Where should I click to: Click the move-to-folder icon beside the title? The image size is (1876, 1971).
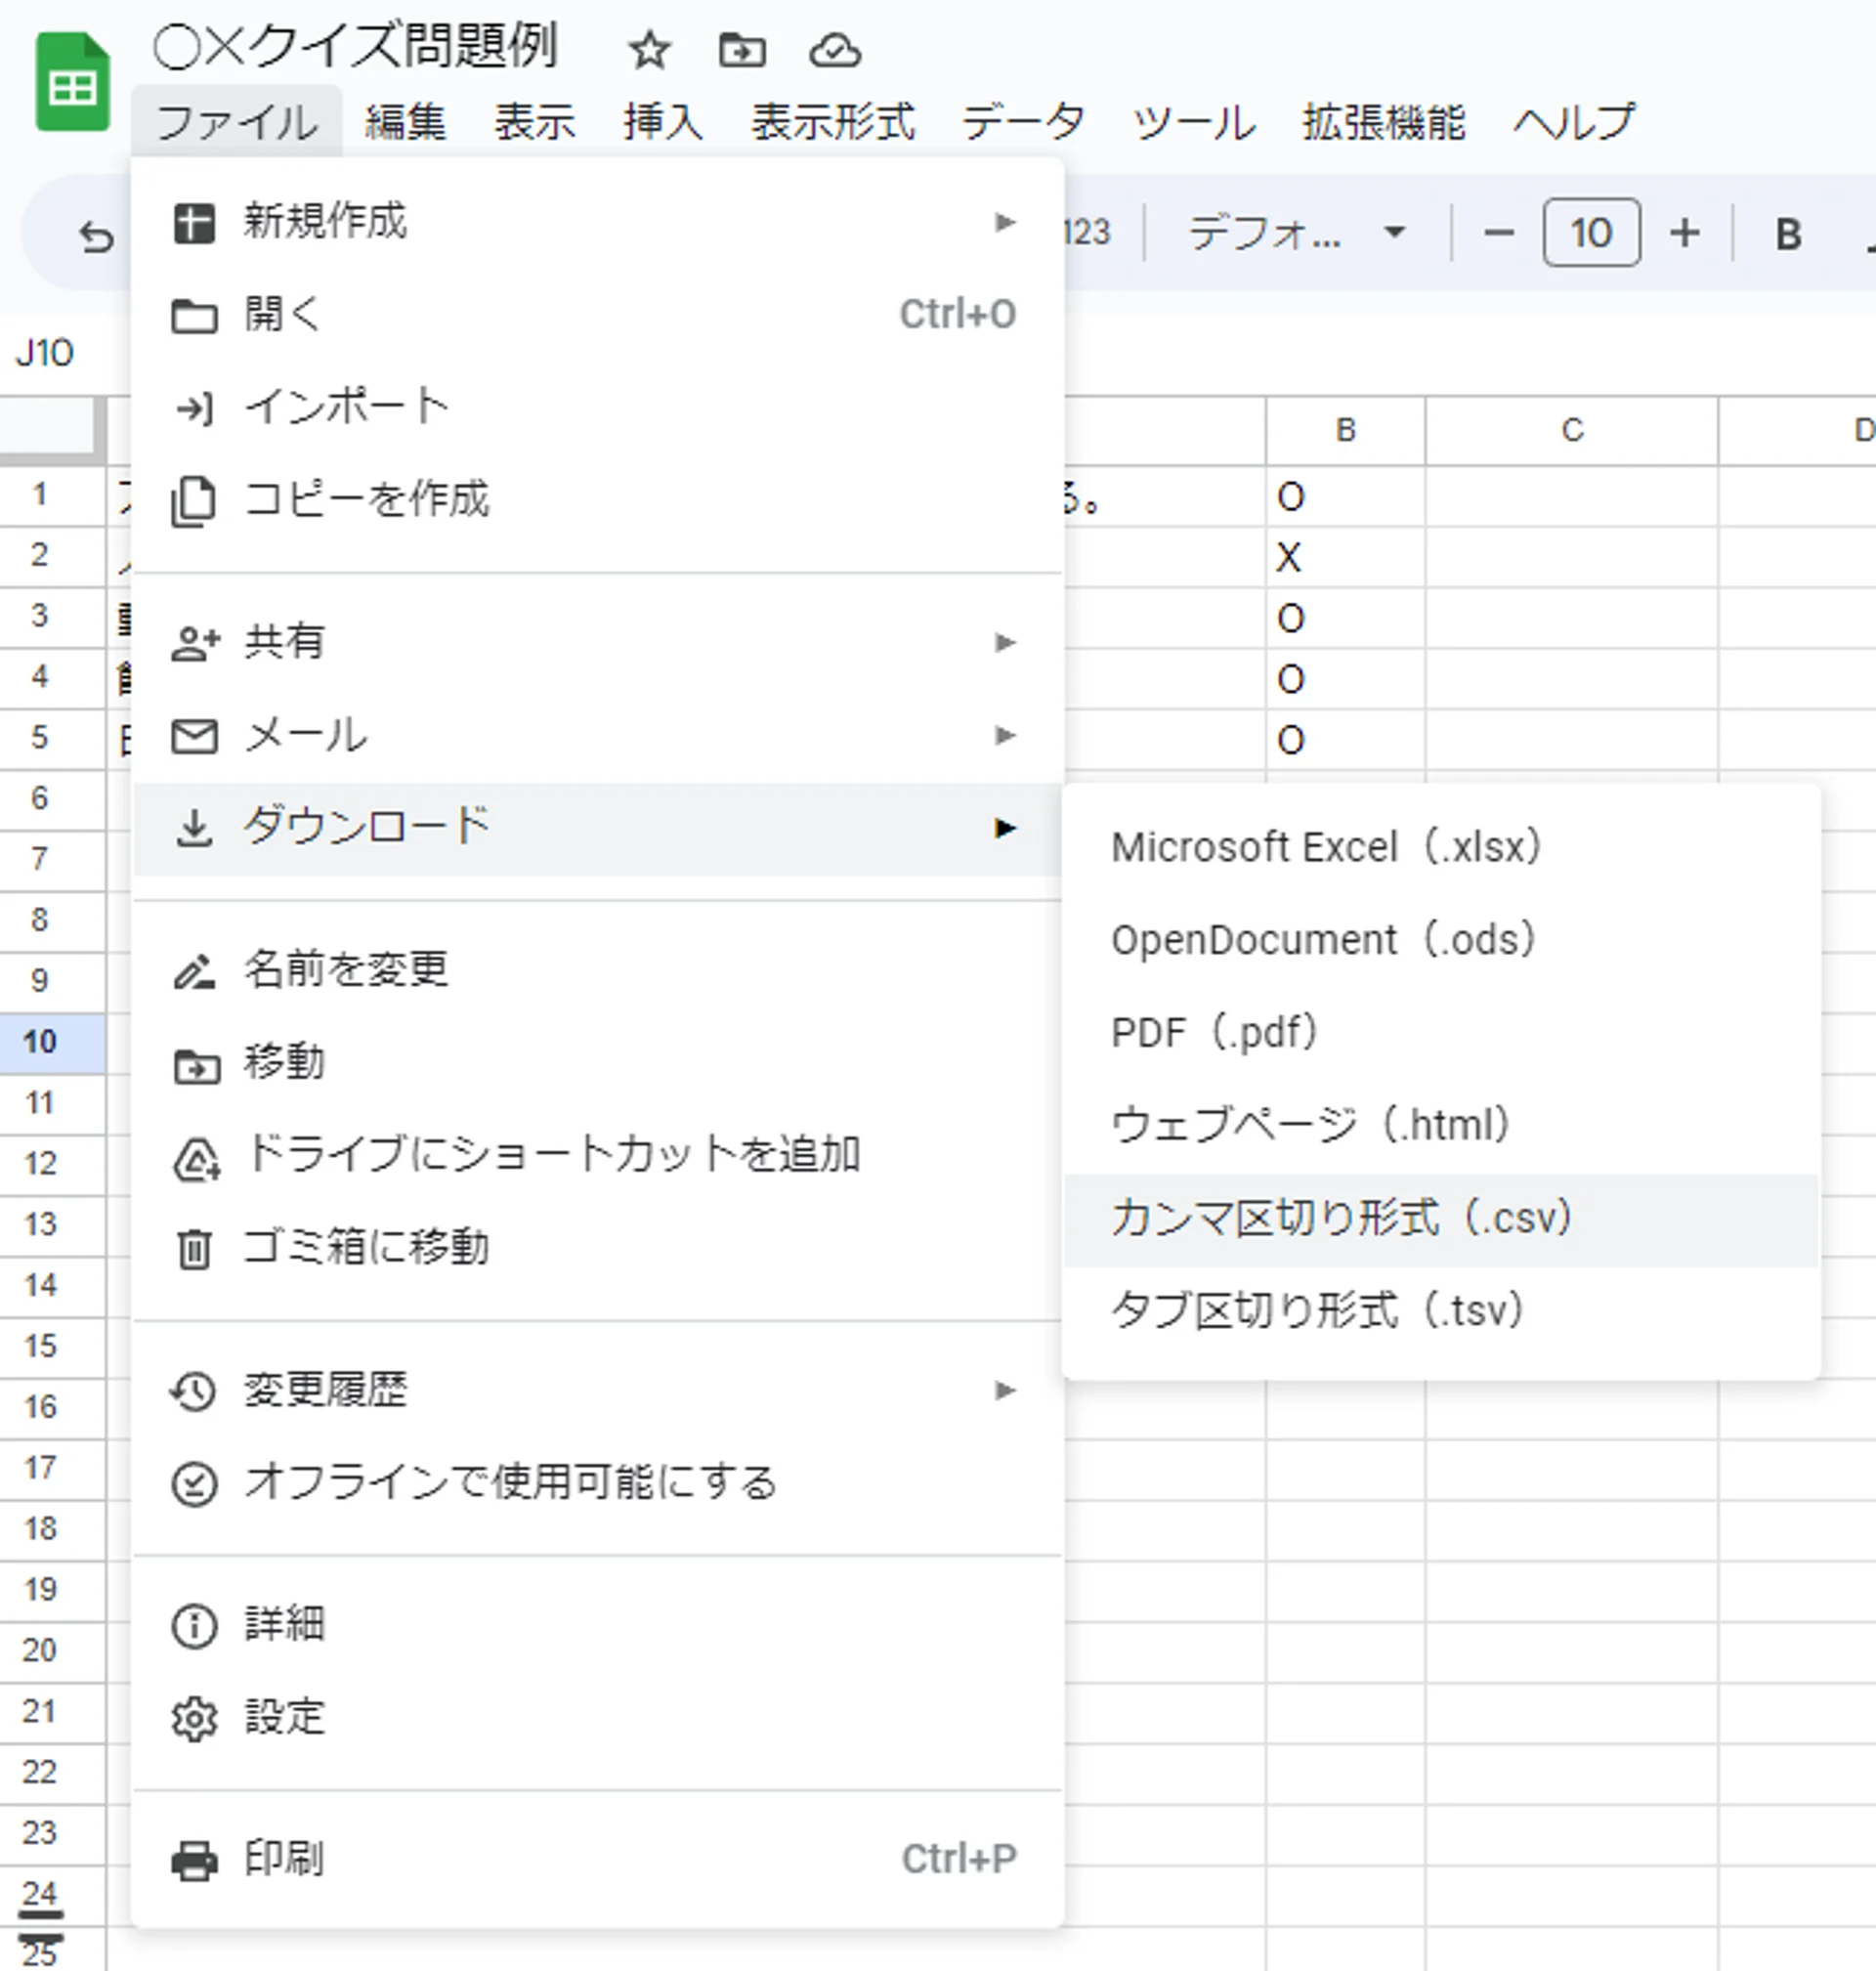coord(742,50)
